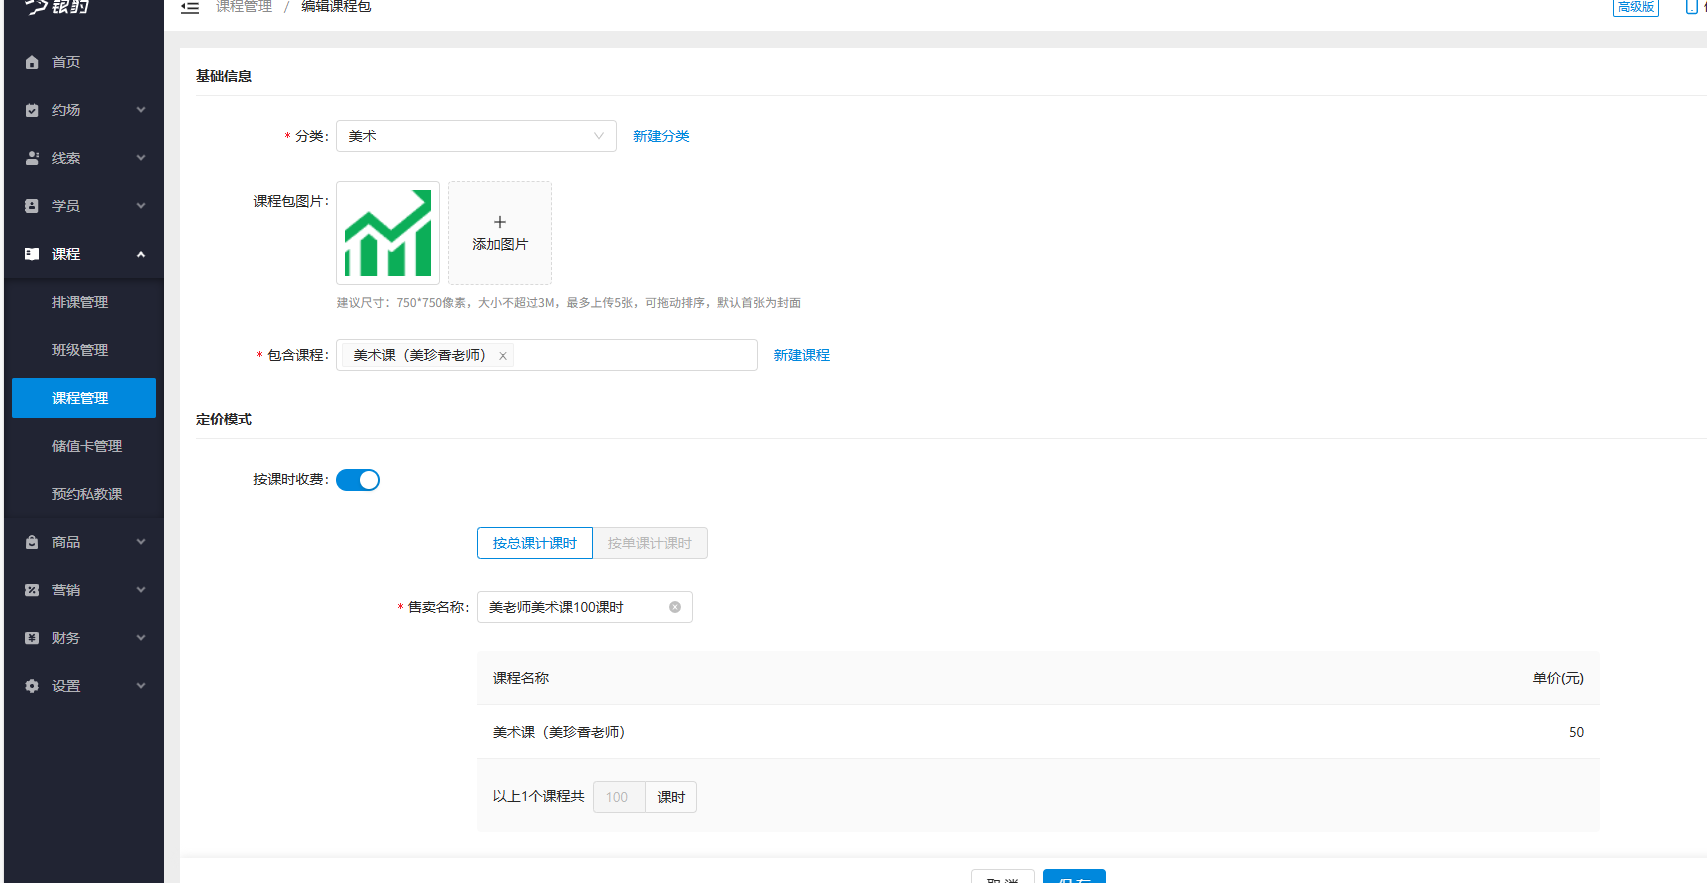Screen dimensions: 1707x883
Task: Click the unit price value 50
Action: pos(1576,732)
